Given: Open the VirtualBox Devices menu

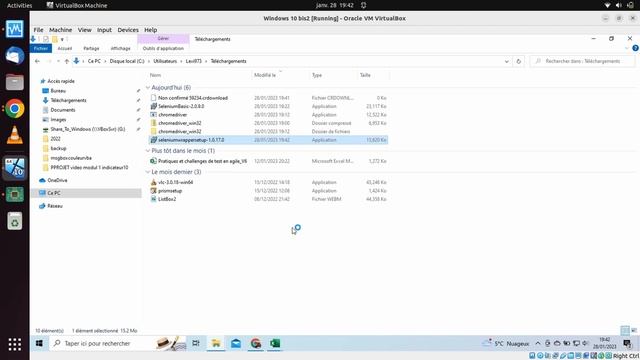Looking at the screenshot, I should pos(128,30).
